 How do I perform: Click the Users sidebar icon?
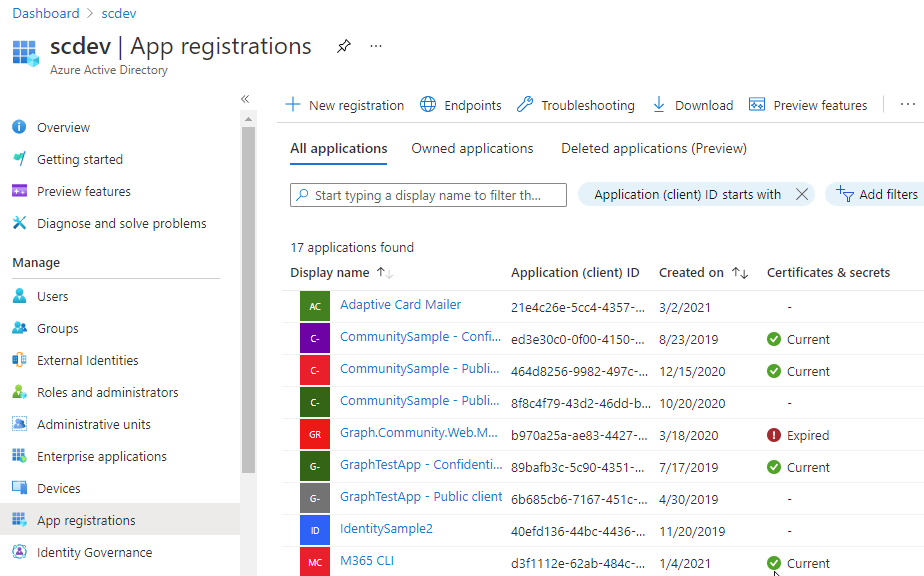tap(19, 296)
